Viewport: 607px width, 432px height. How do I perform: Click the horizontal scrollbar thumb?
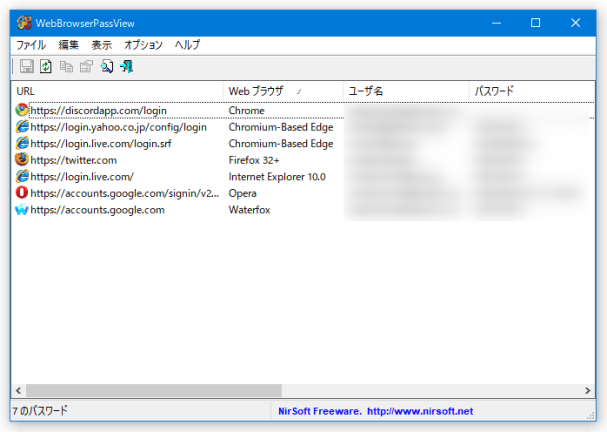pyautogui.click(x=154, y=390)
